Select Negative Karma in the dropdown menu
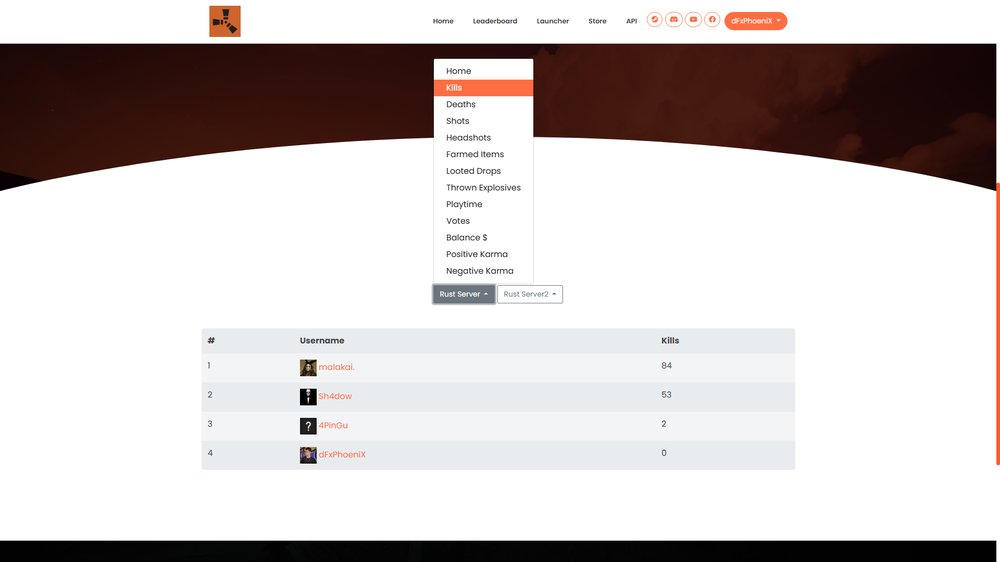1000x562 pixels. [483, 270]
